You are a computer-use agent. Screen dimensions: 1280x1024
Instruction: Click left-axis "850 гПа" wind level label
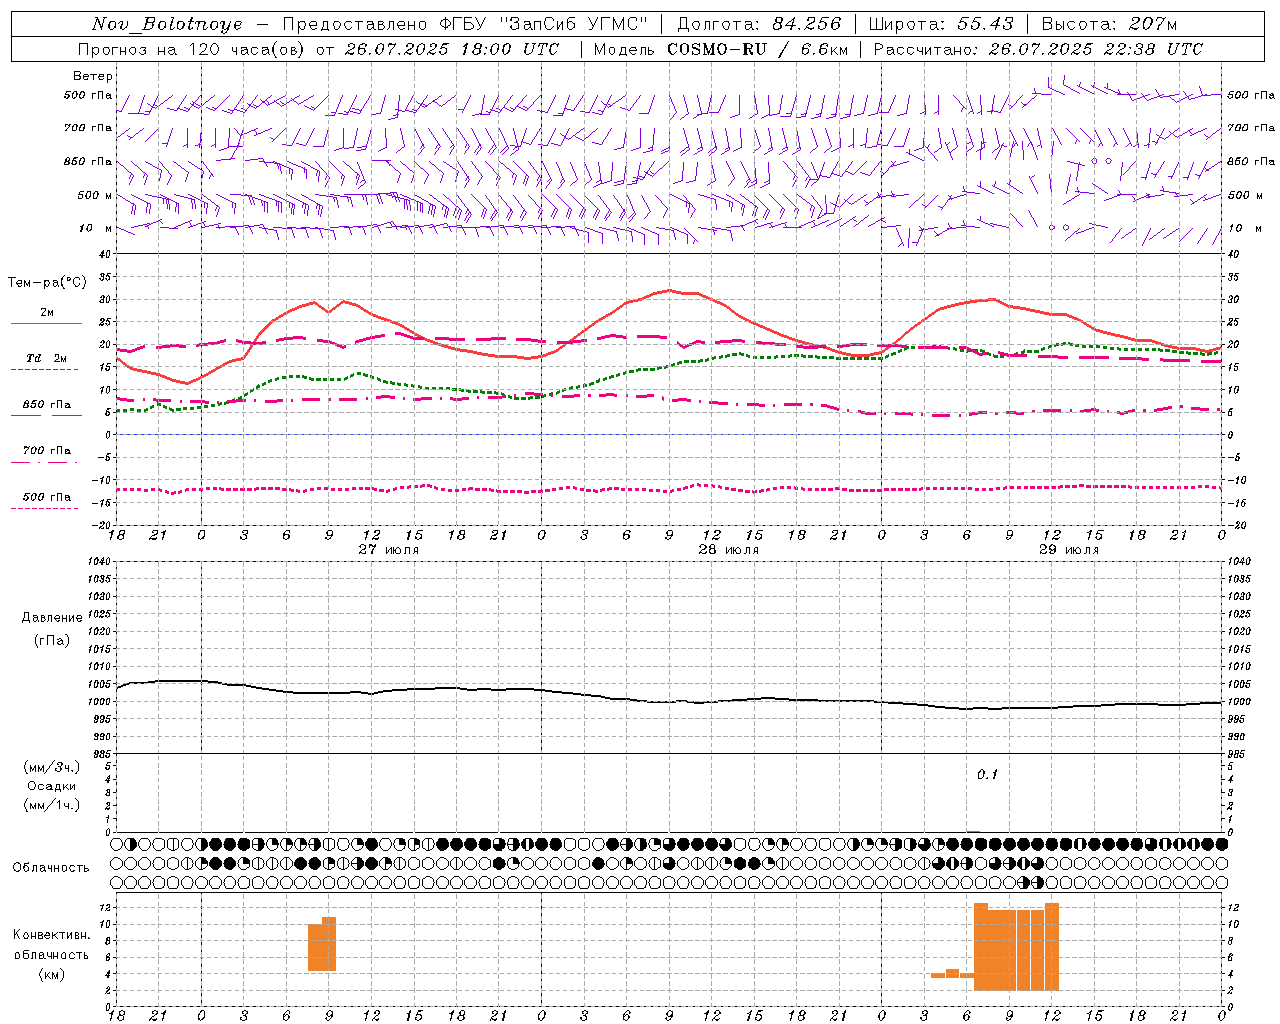click(88, 161)
